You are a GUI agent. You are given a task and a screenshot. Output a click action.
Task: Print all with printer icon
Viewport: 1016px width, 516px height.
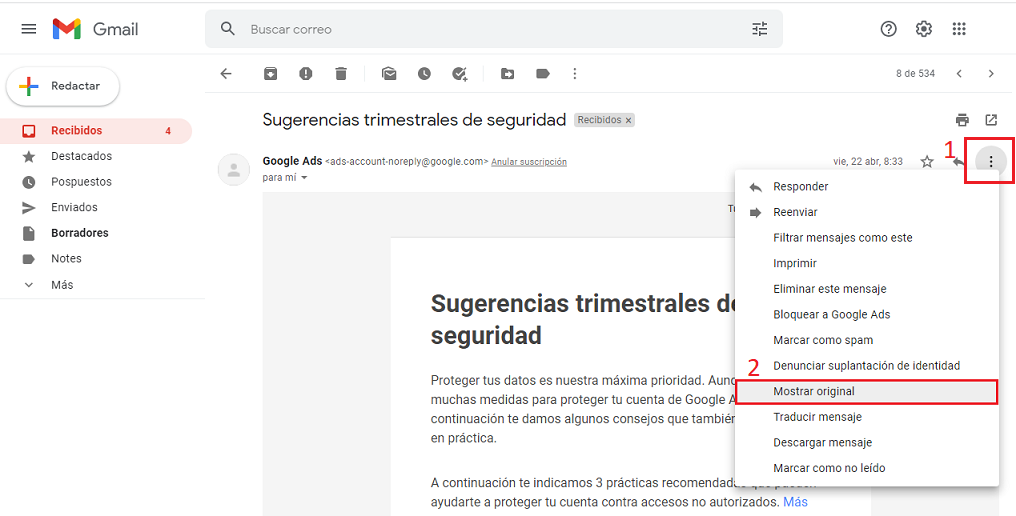[x=962, y=120]
